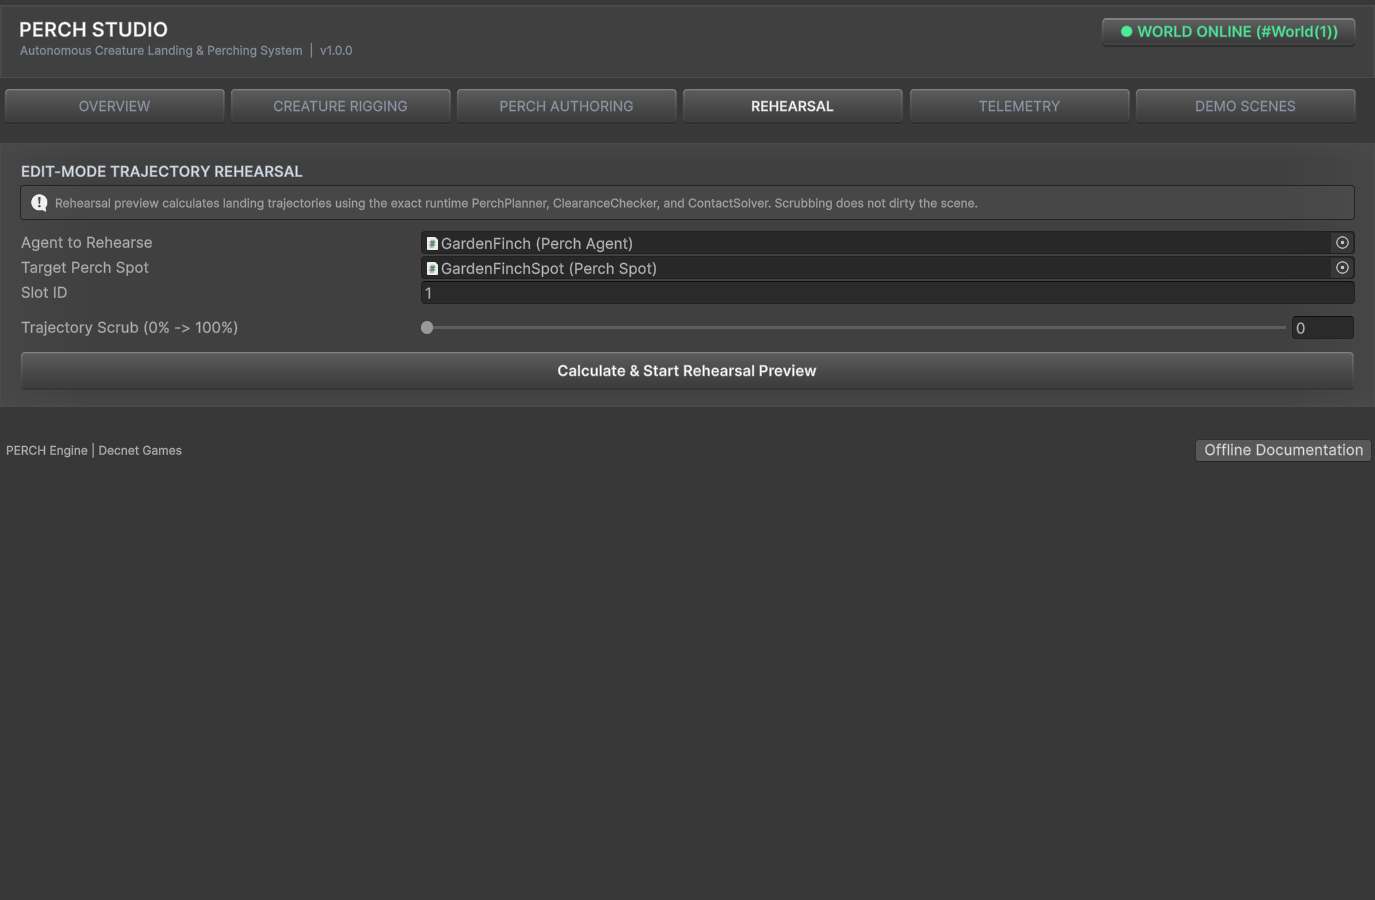This screenshot has height=900, width=1375.
Task: Click the 'EDIT-MODE TRAJECTORY REHEARSAL' heading
Action: pos(162,172)
